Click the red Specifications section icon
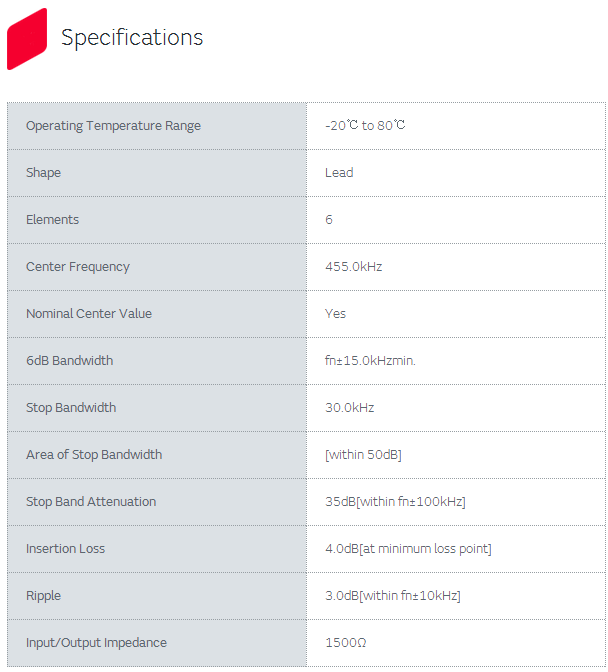This screenshot has width=608, height=672. point(27,38)
